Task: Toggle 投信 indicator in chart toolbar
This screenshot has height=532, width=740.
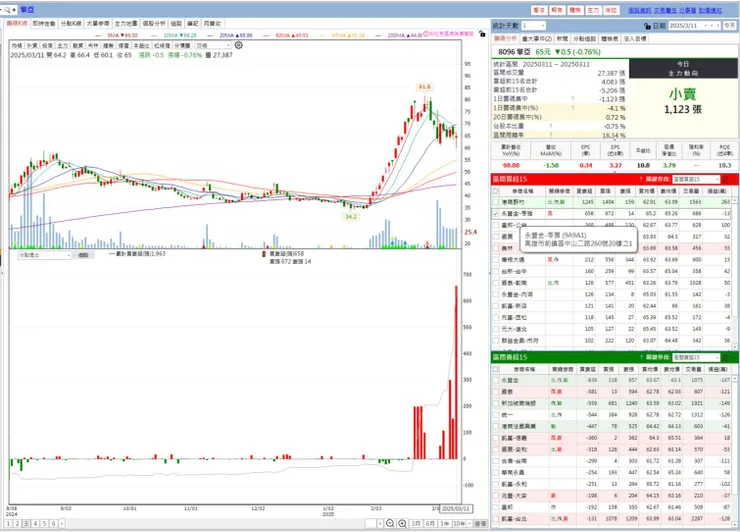Action: [x=47, y=45]
